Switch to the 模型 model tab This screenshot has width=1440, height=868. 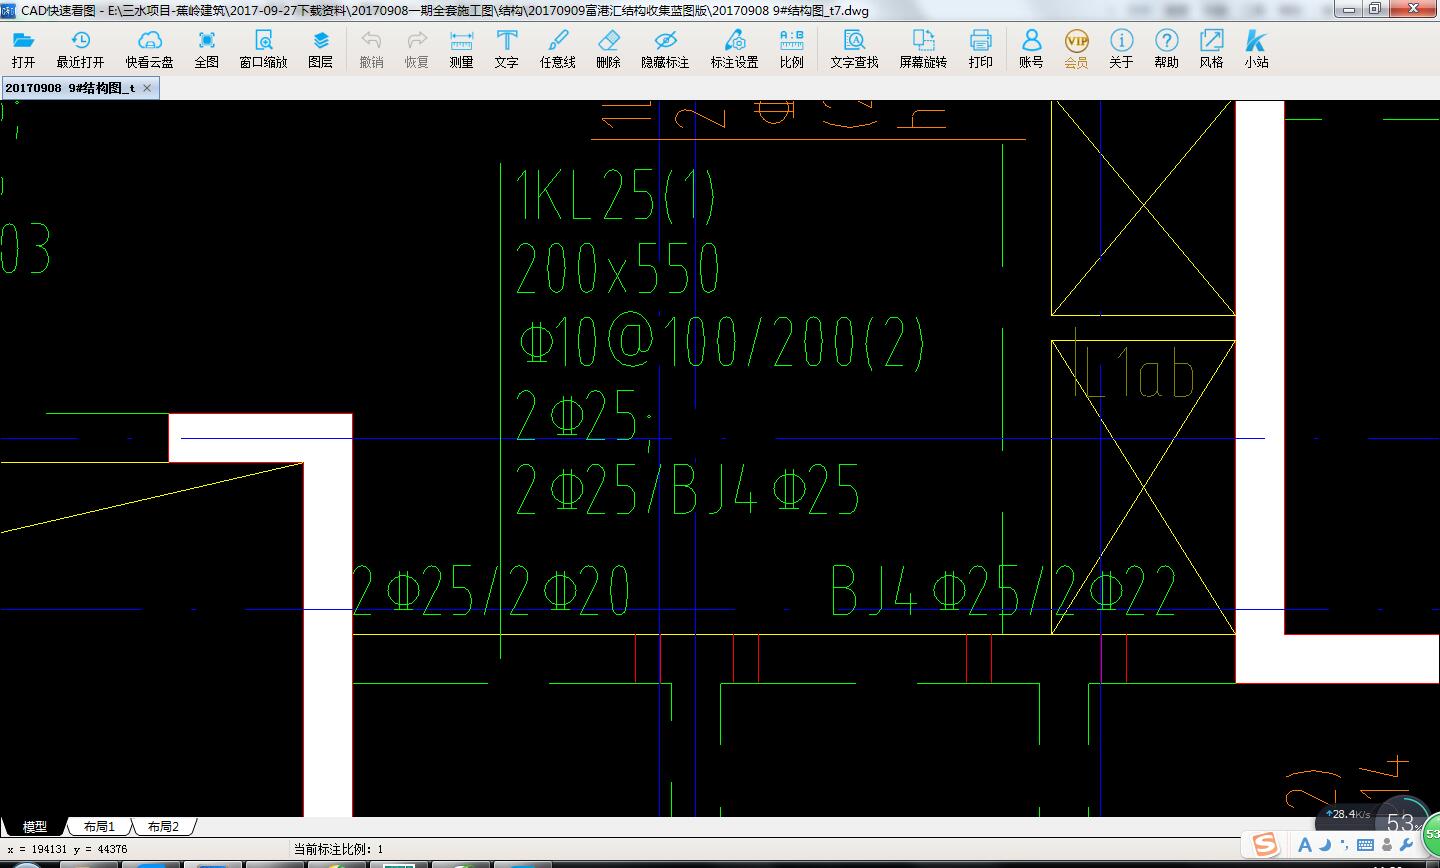click(x=35, y=826)
